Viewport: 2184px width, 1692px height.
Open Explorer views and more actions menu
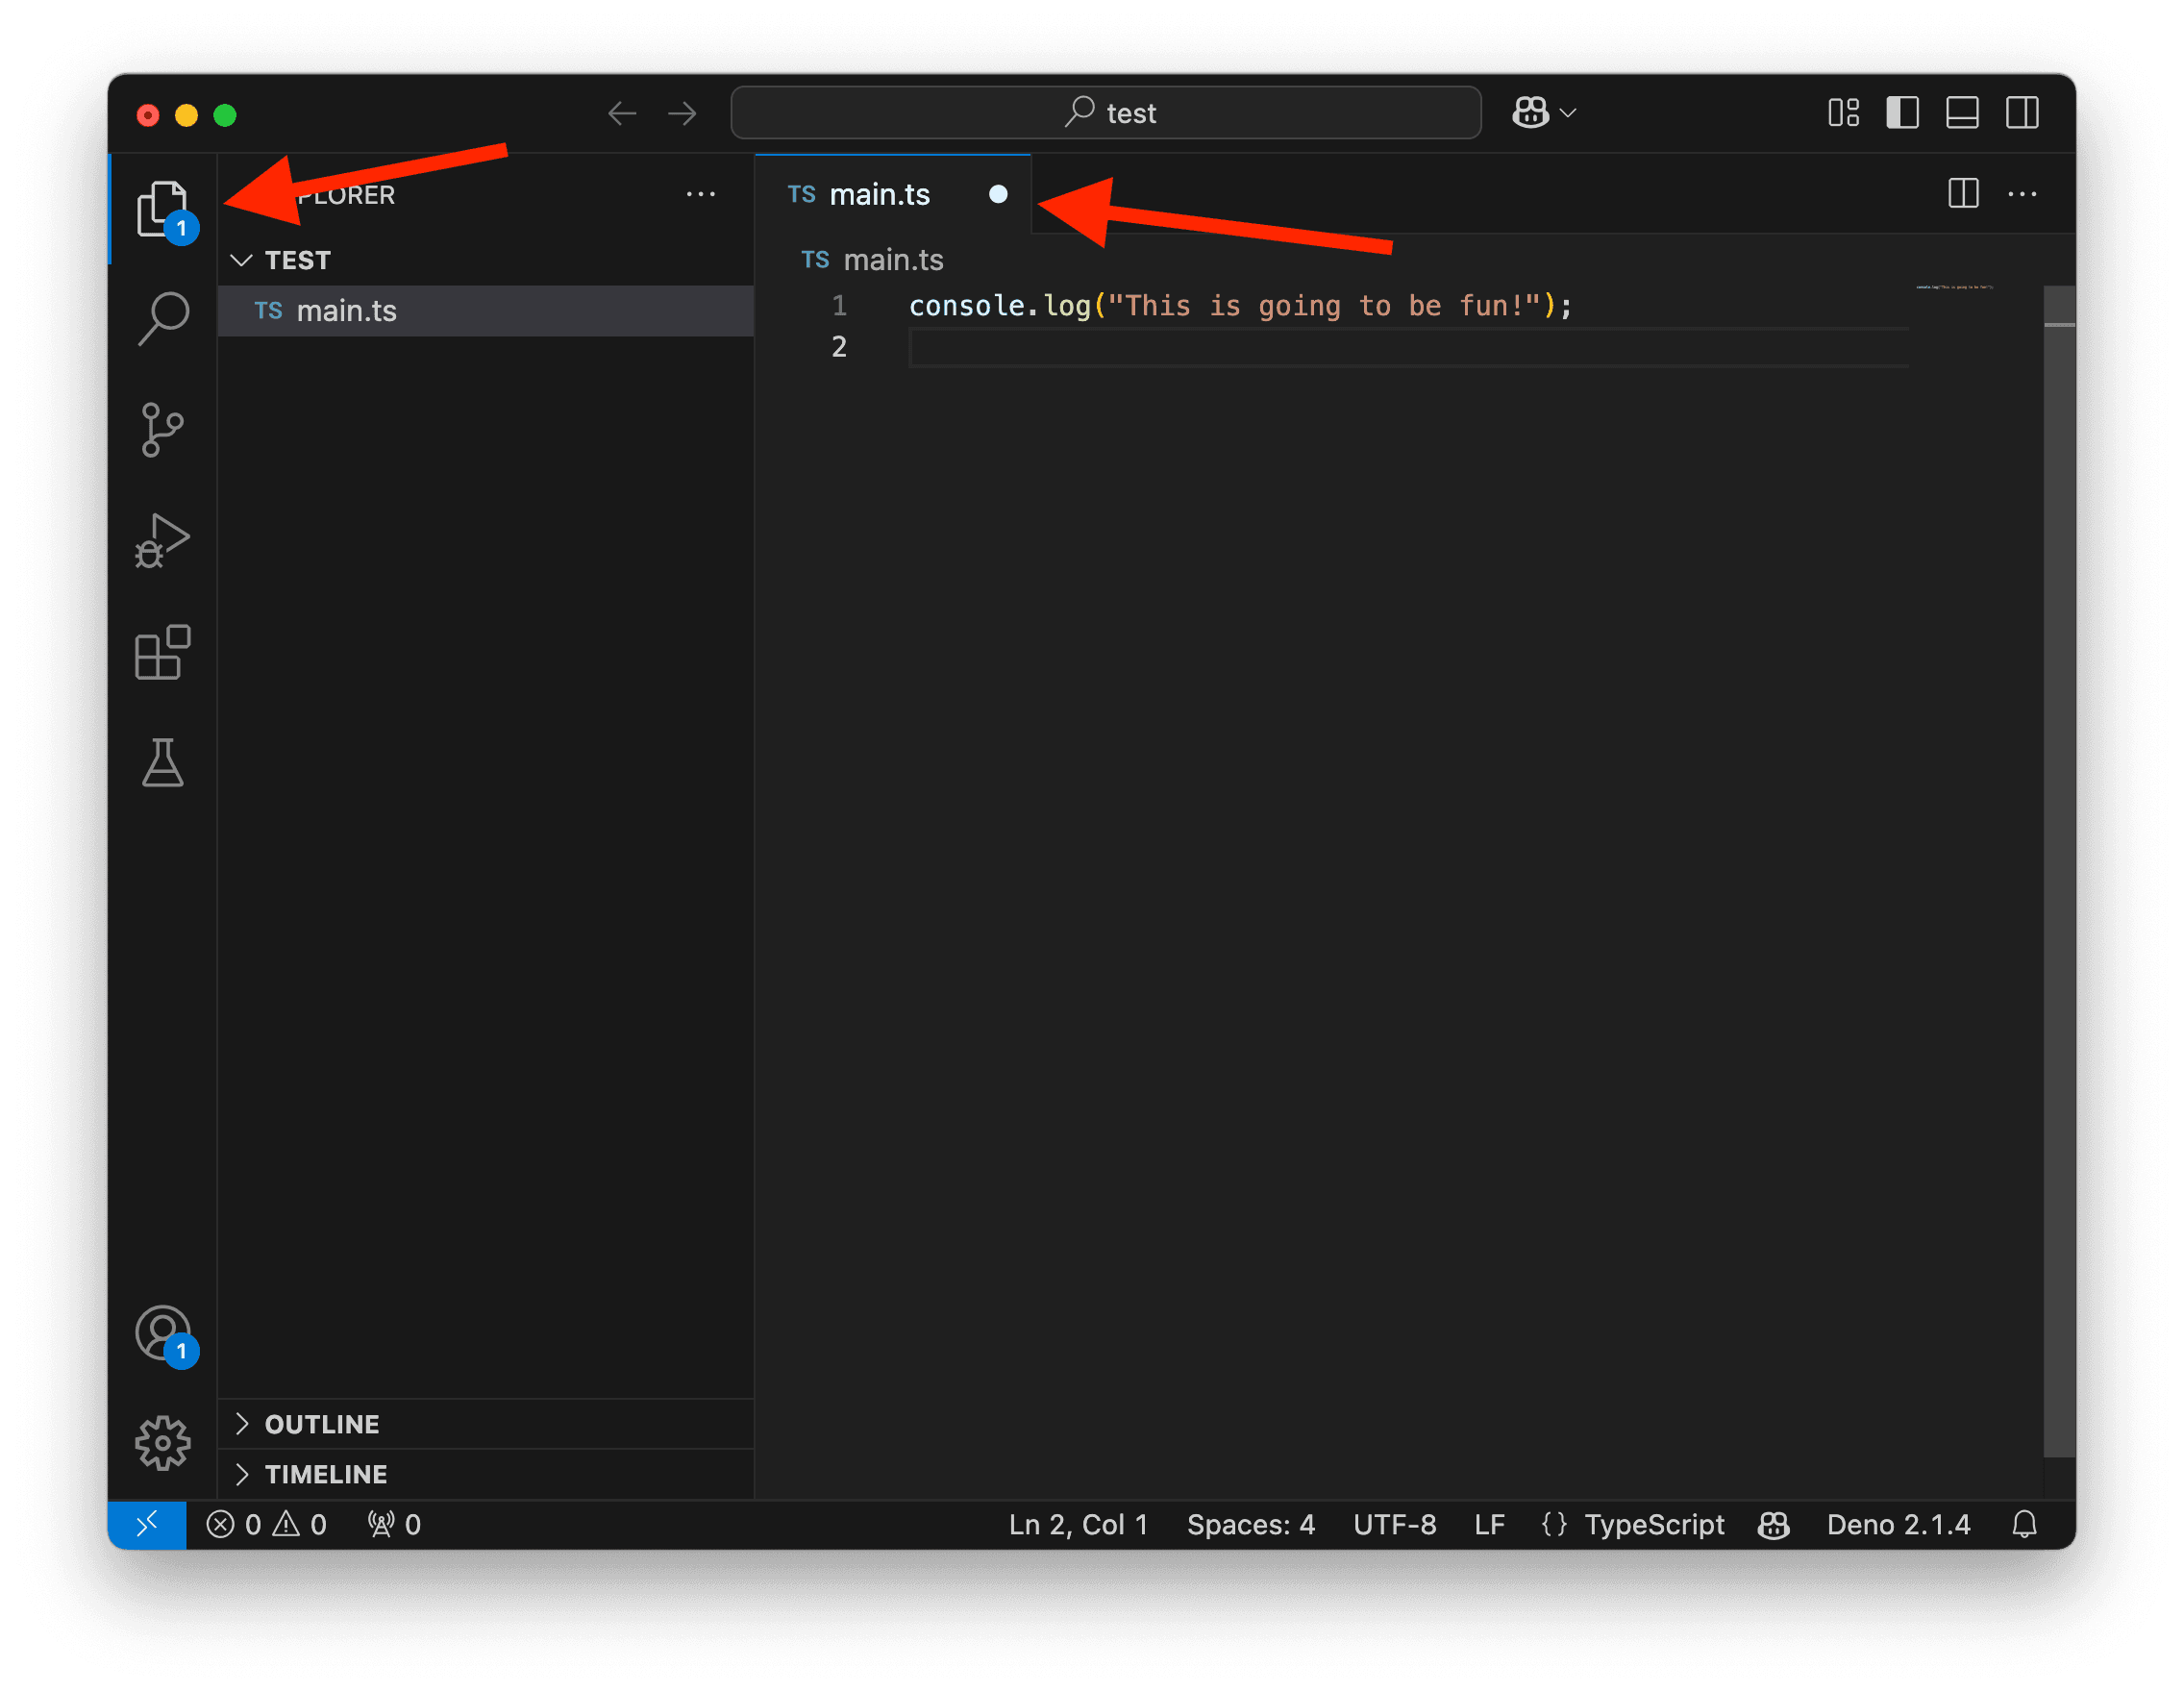701,194
